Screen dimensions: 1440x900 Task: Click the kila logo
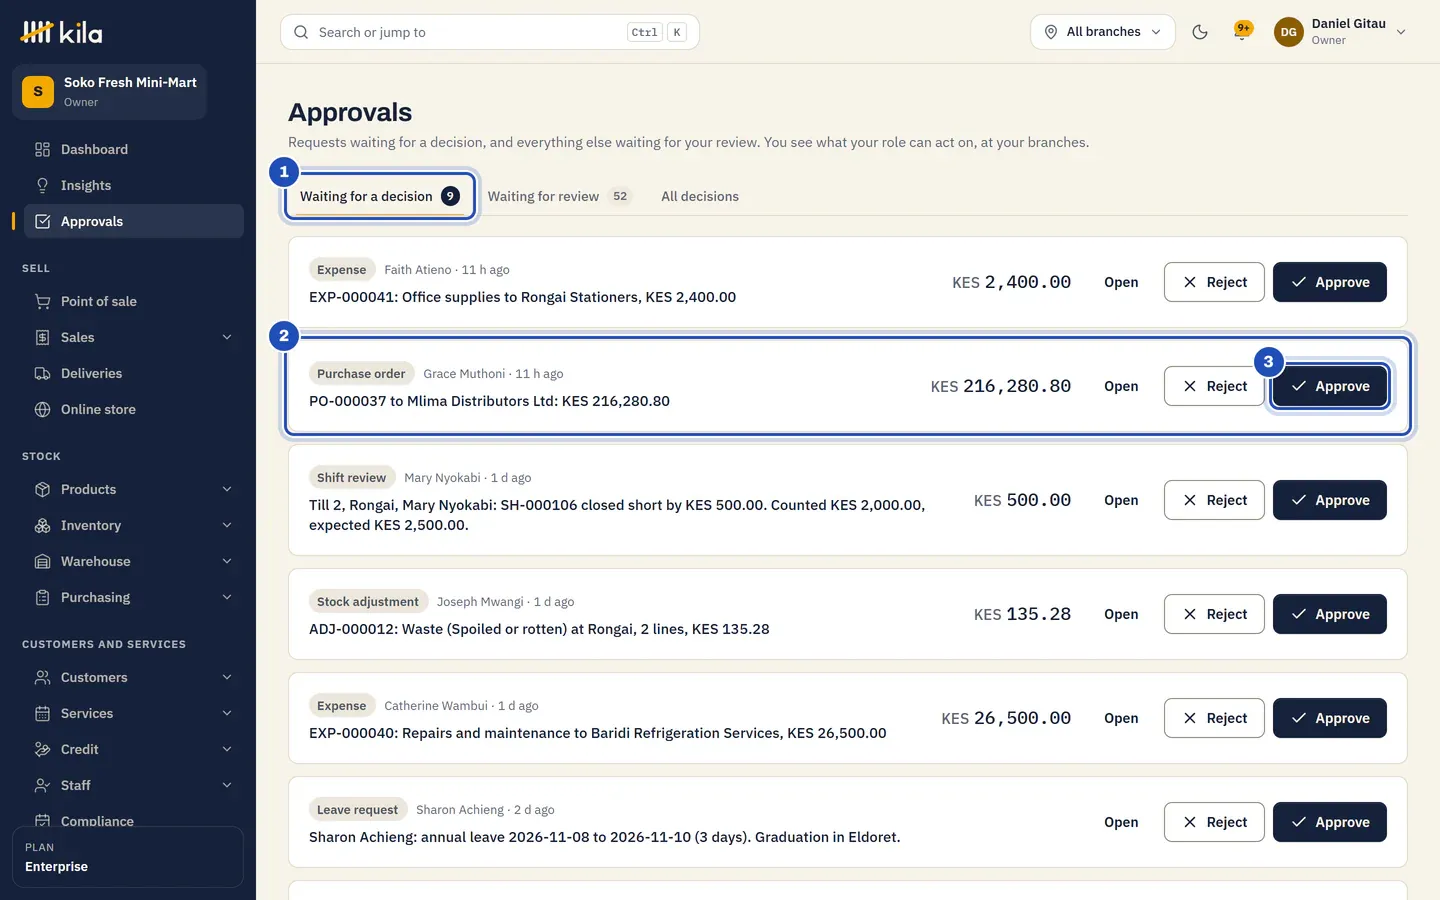62,33
